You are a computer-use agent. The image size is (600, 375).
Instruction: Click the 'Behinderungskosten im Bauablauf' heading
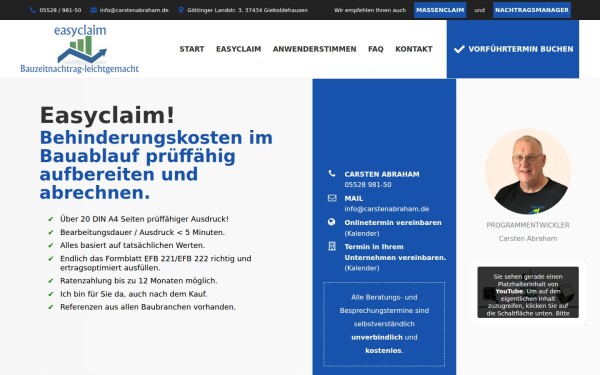pos(156,165)
